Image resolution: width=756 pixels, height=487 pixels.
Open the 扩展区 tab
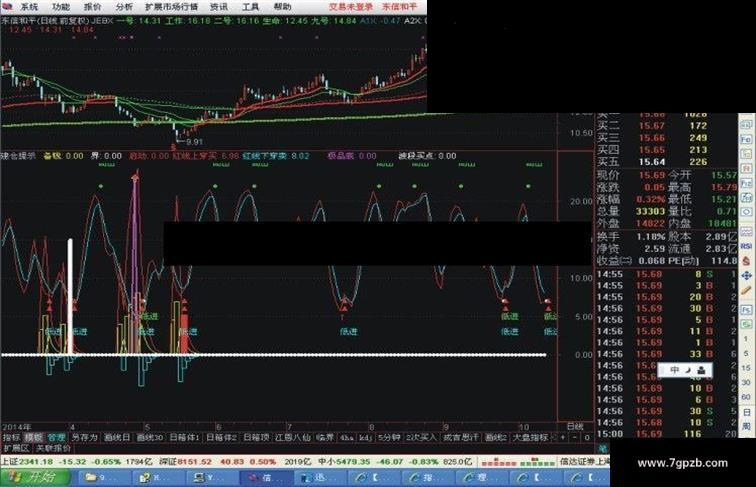coord(16,448)
